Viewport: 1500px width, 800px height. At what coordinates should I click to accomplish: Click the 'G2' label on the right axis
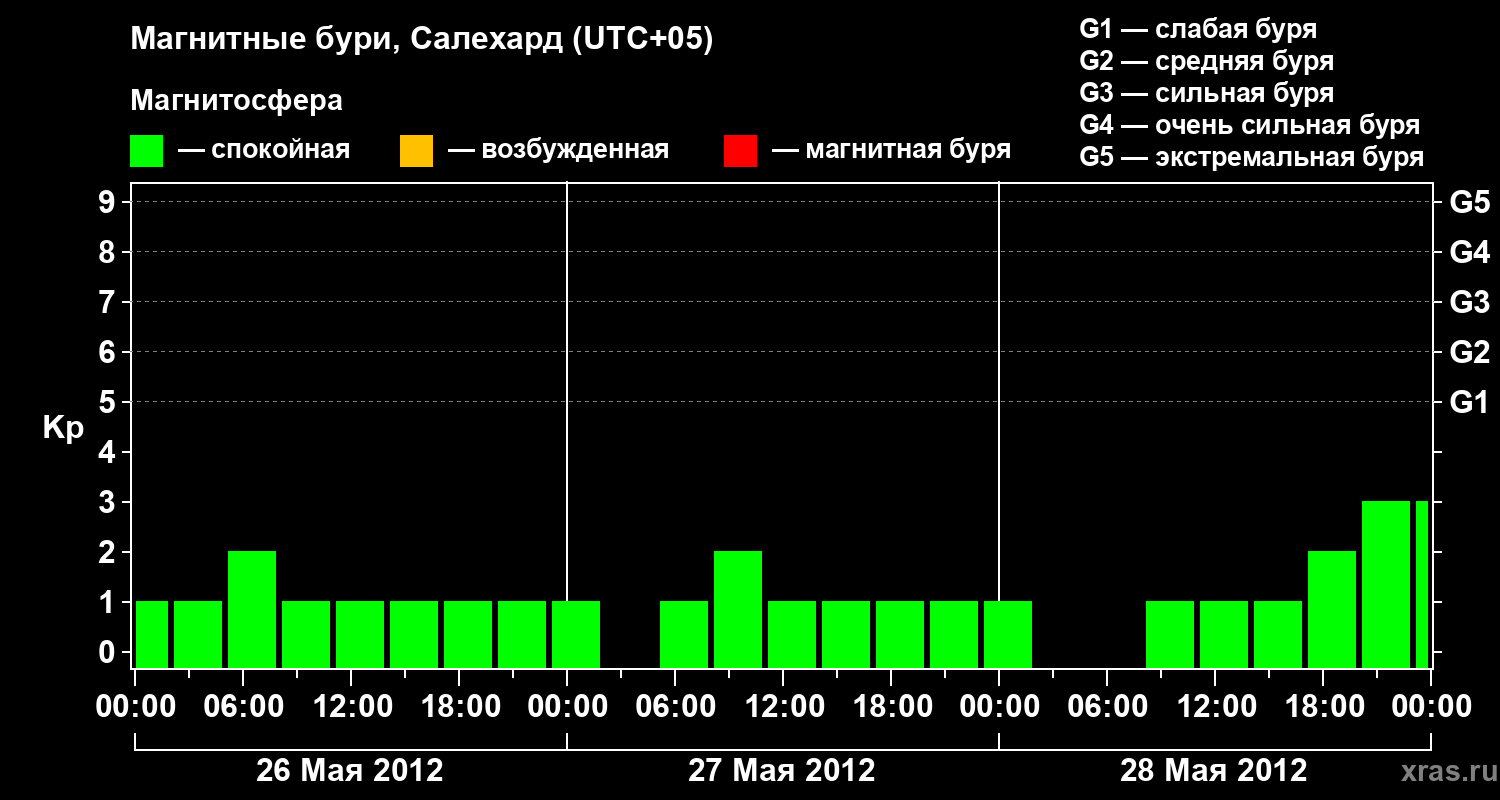click(1469, 352)
